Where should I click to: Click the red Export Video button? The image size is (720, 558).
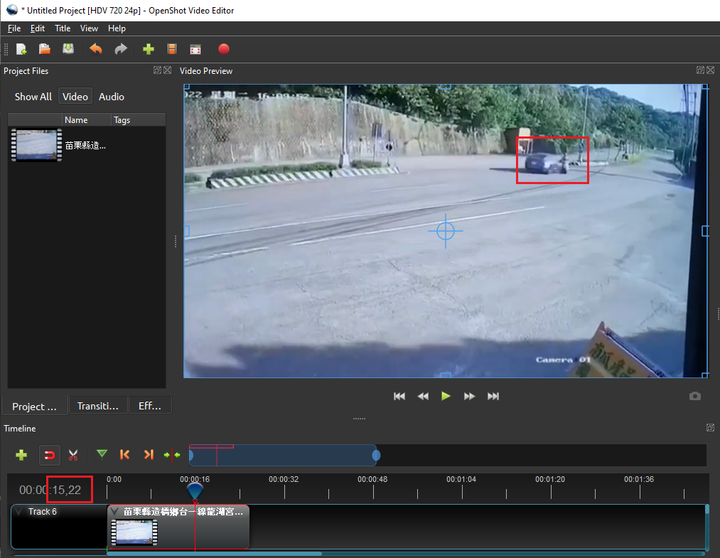click(x=224, y=49)
